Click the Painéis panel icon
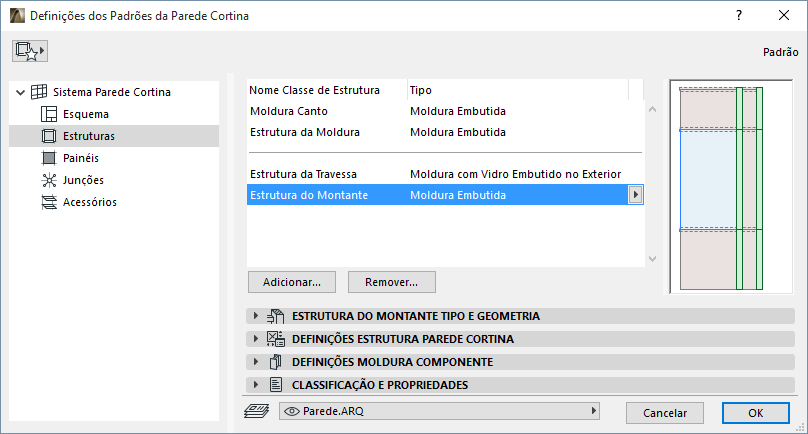 49,158
